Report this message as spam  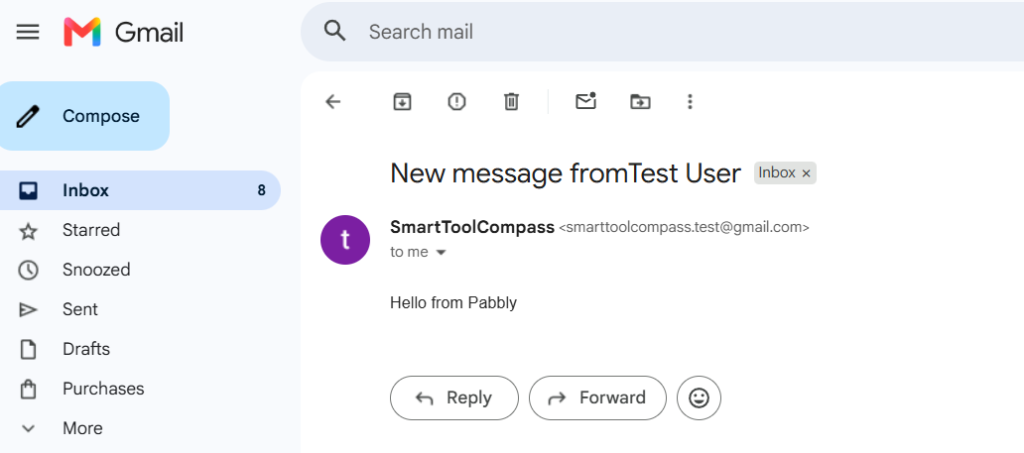pos(456,101)
